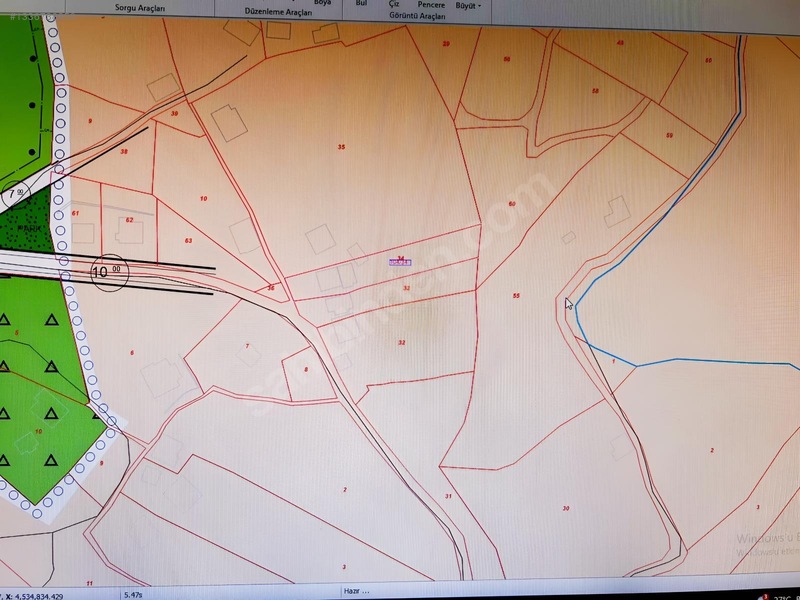
Task: Choose parcel number 58 label
Action: 595,91
